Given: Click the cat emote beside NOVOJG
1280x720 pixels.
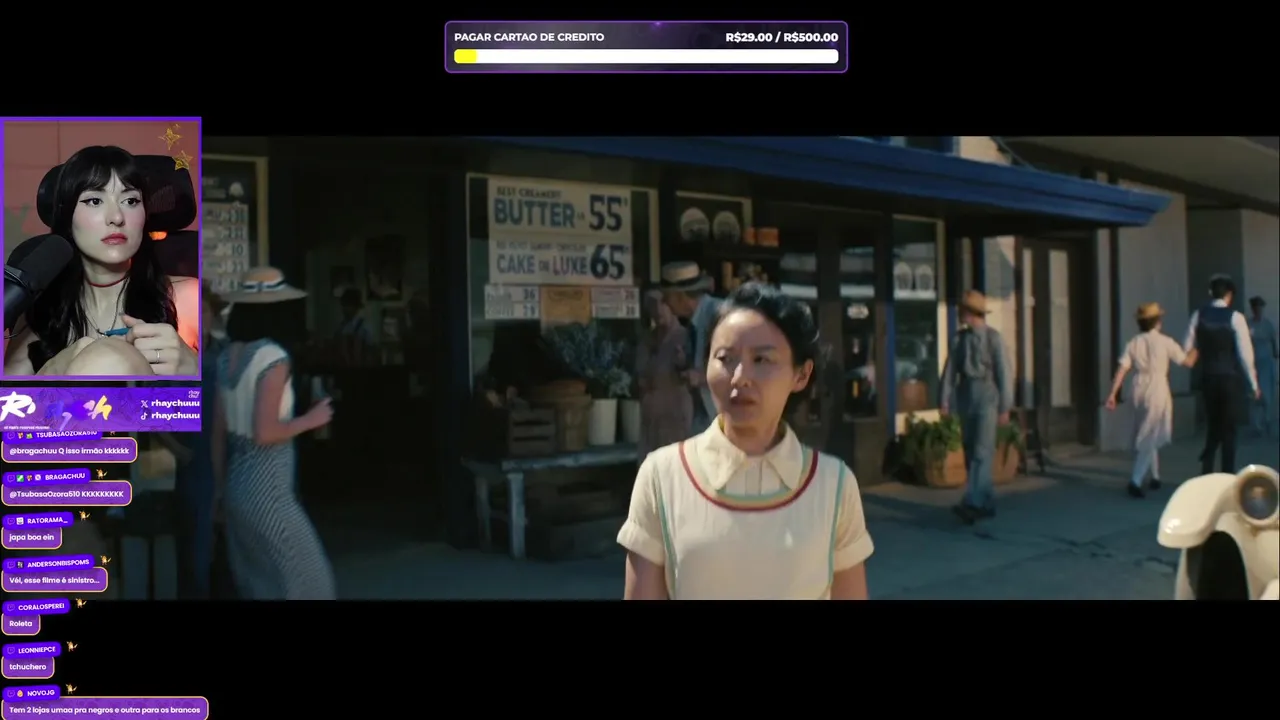Looking at the screenshot, I should click(71, 689).
